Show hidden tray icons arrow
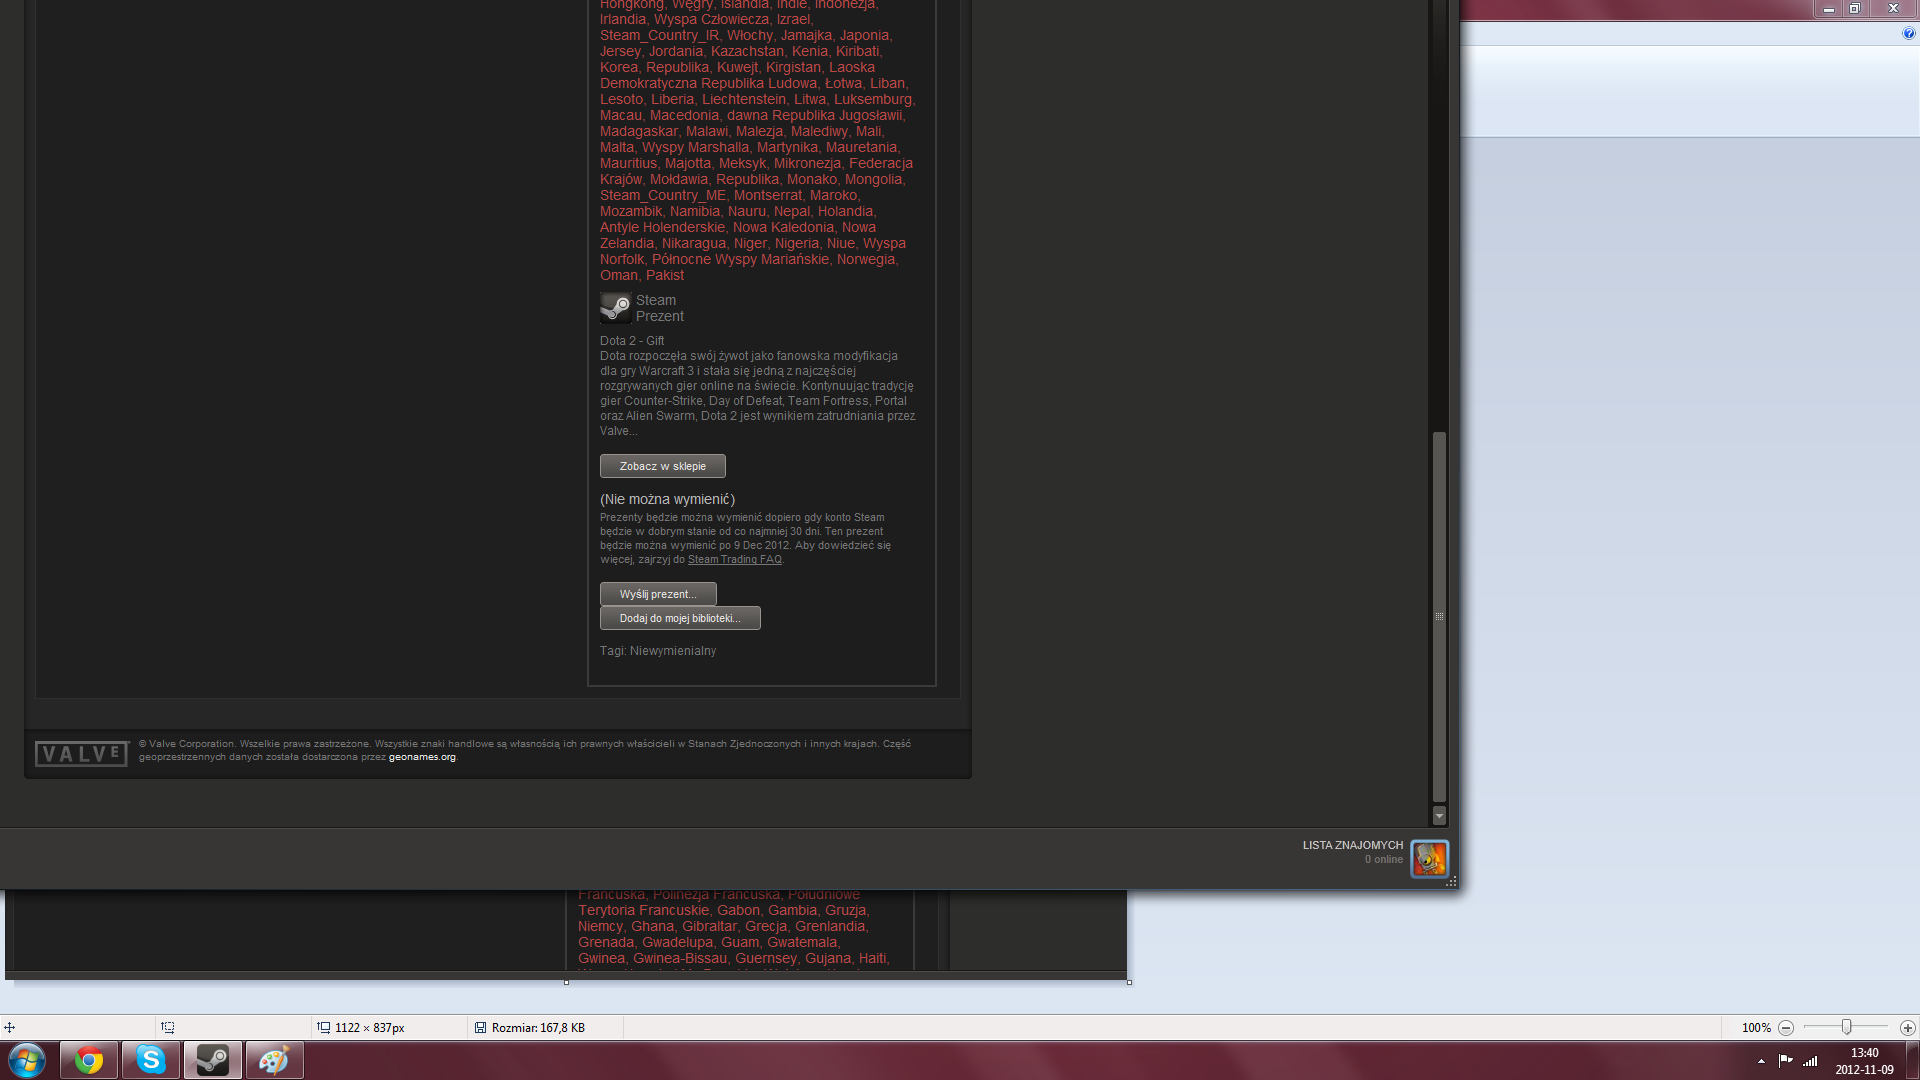 1761,1061
